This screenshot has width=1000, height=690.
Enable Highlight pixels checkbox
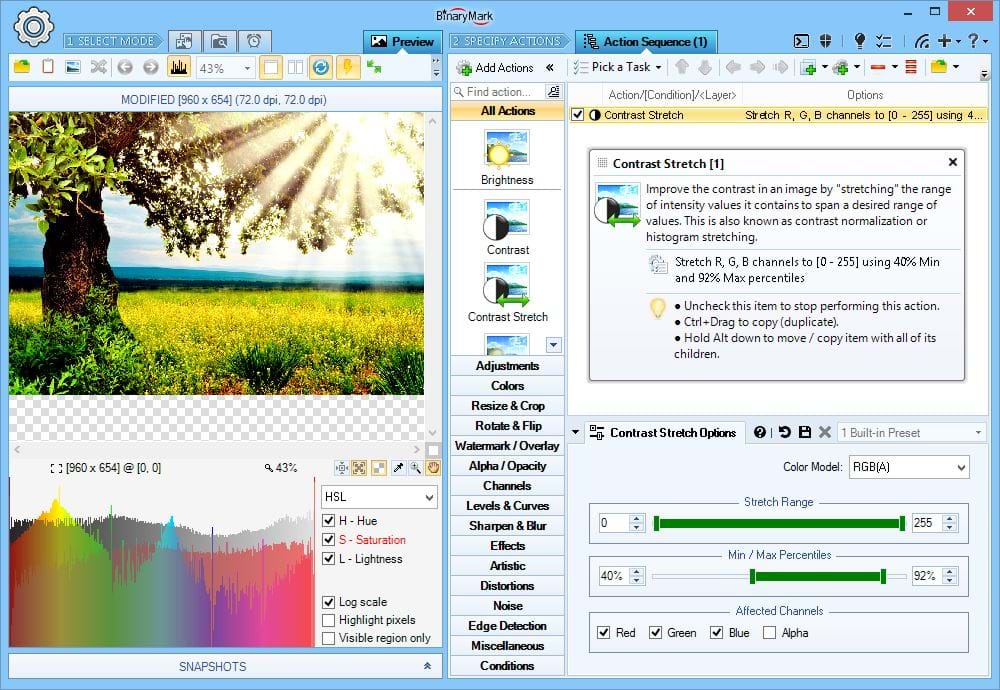pos(329,620)
